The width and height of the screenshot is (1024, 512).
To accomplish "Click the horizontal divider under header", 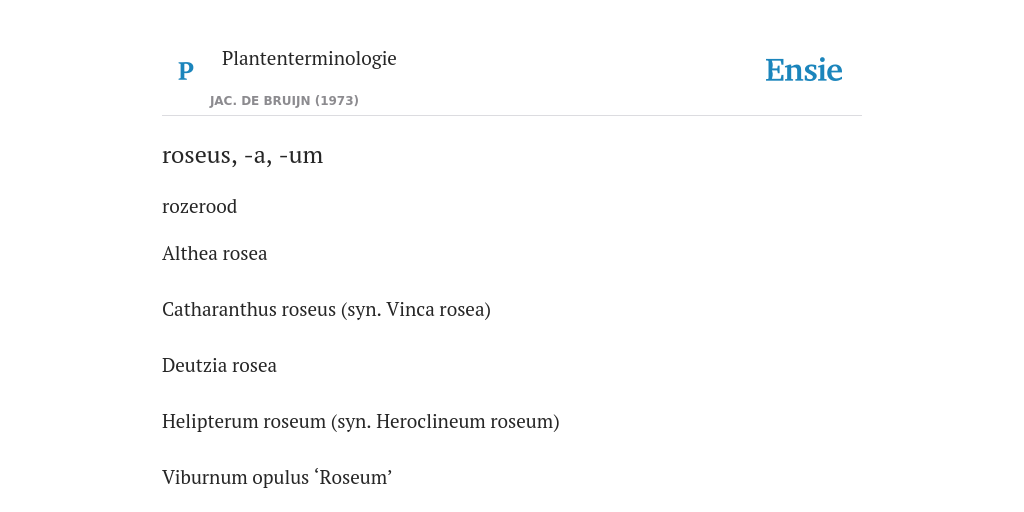I will pyautogui.click(x=512, y=116).
